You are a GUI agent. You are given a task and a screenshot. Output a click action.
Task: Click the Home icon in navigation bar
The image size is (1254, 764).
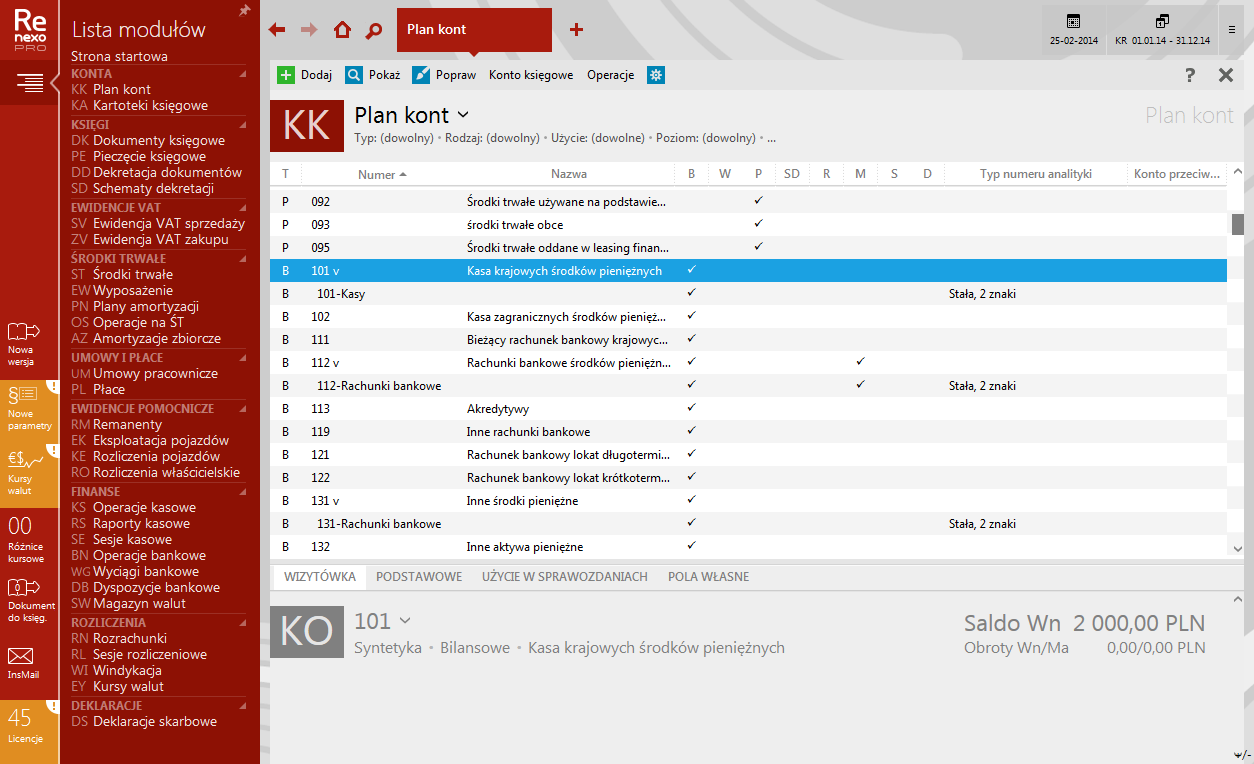tap(342, 30)
